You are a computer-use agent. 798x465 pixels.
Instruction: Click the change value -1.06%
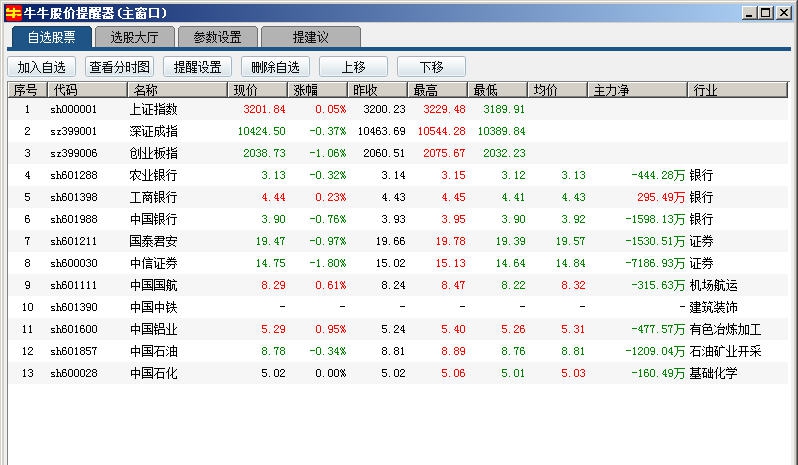pos(328,153)
